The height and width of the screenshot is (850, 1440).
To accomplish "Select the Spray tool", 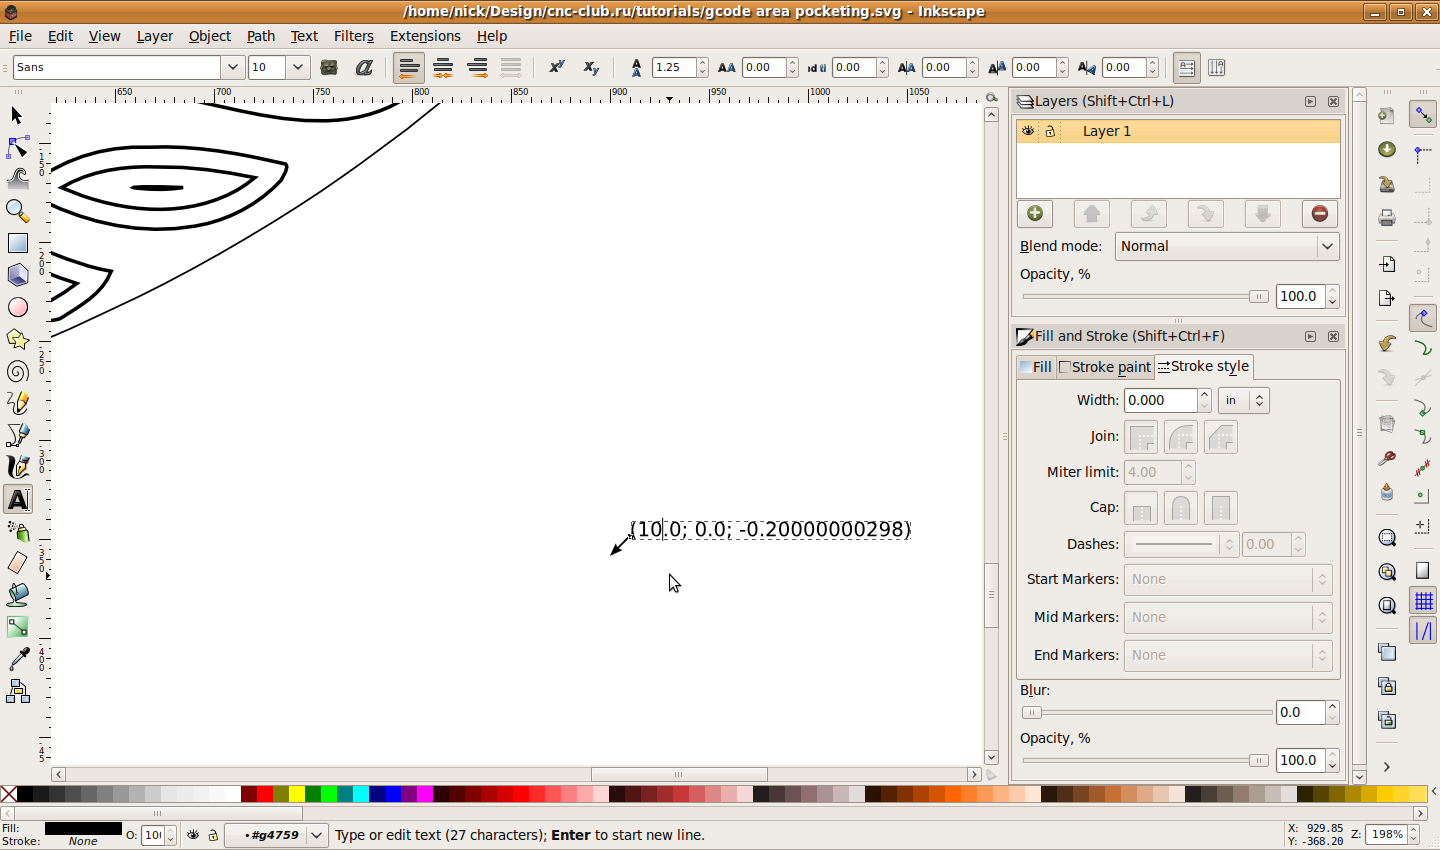I will (17, 531).
